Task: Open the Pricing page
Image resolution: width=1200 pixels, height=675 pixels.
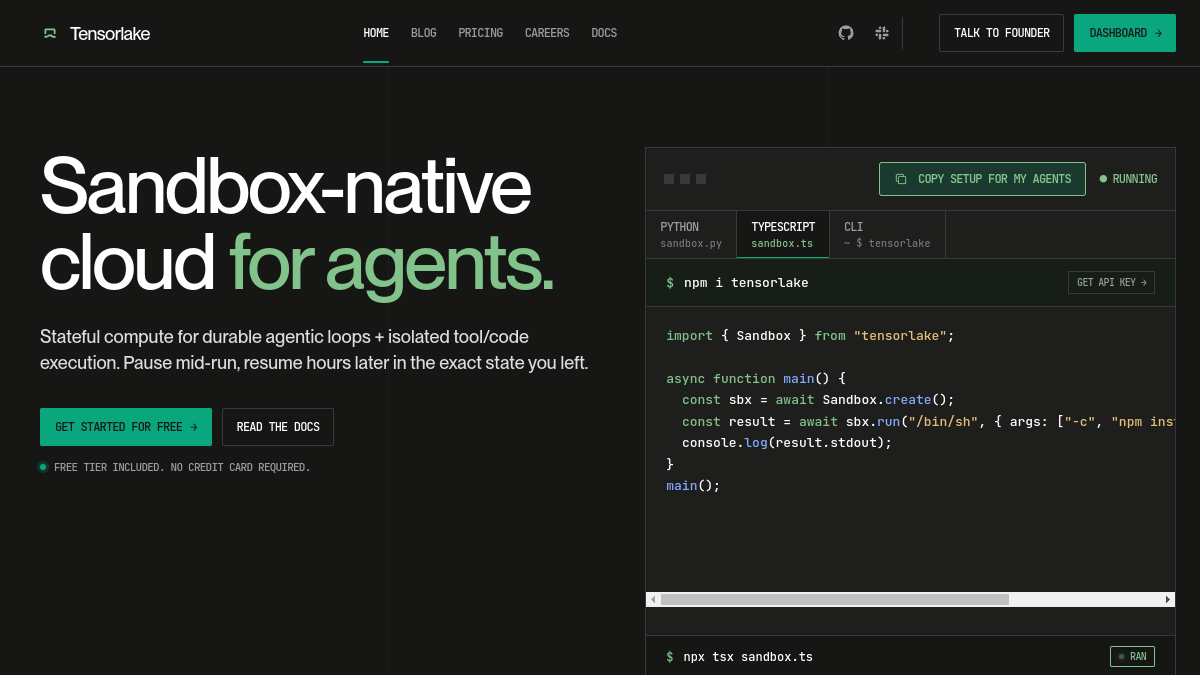Action: tap(481, 33)
